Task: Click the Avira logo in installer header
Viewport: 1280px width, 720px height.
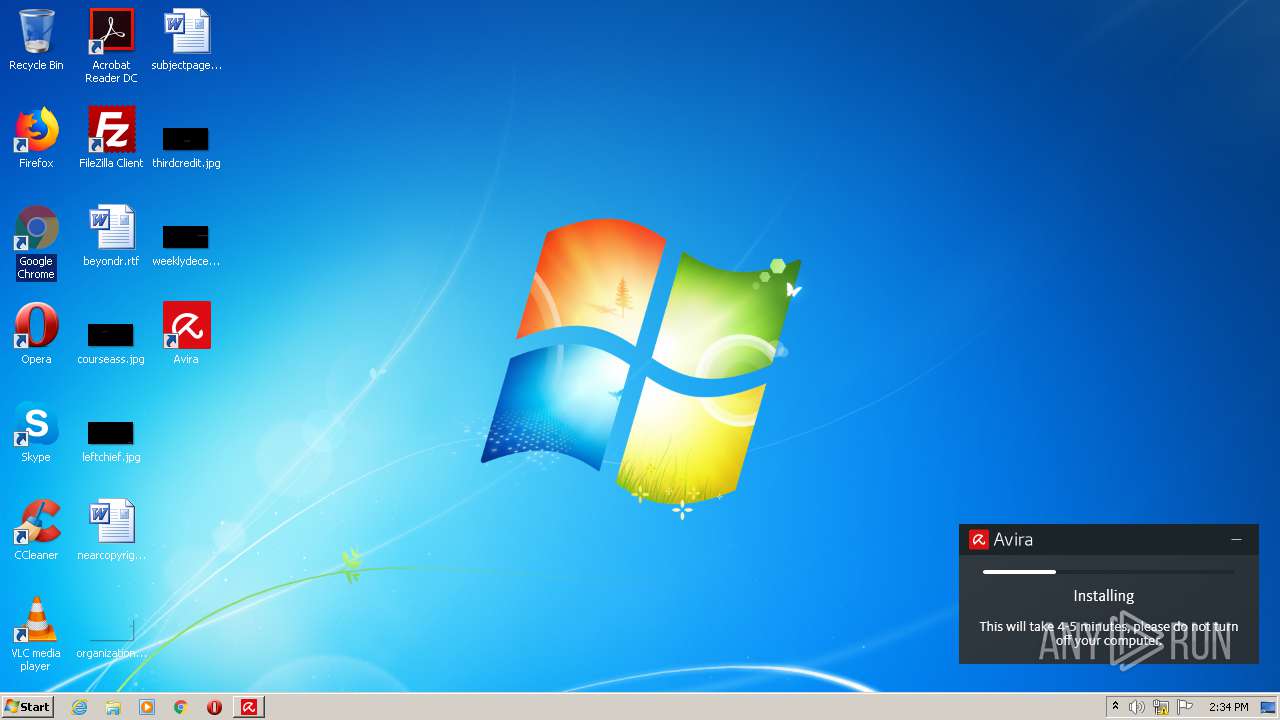Action: 979,540
